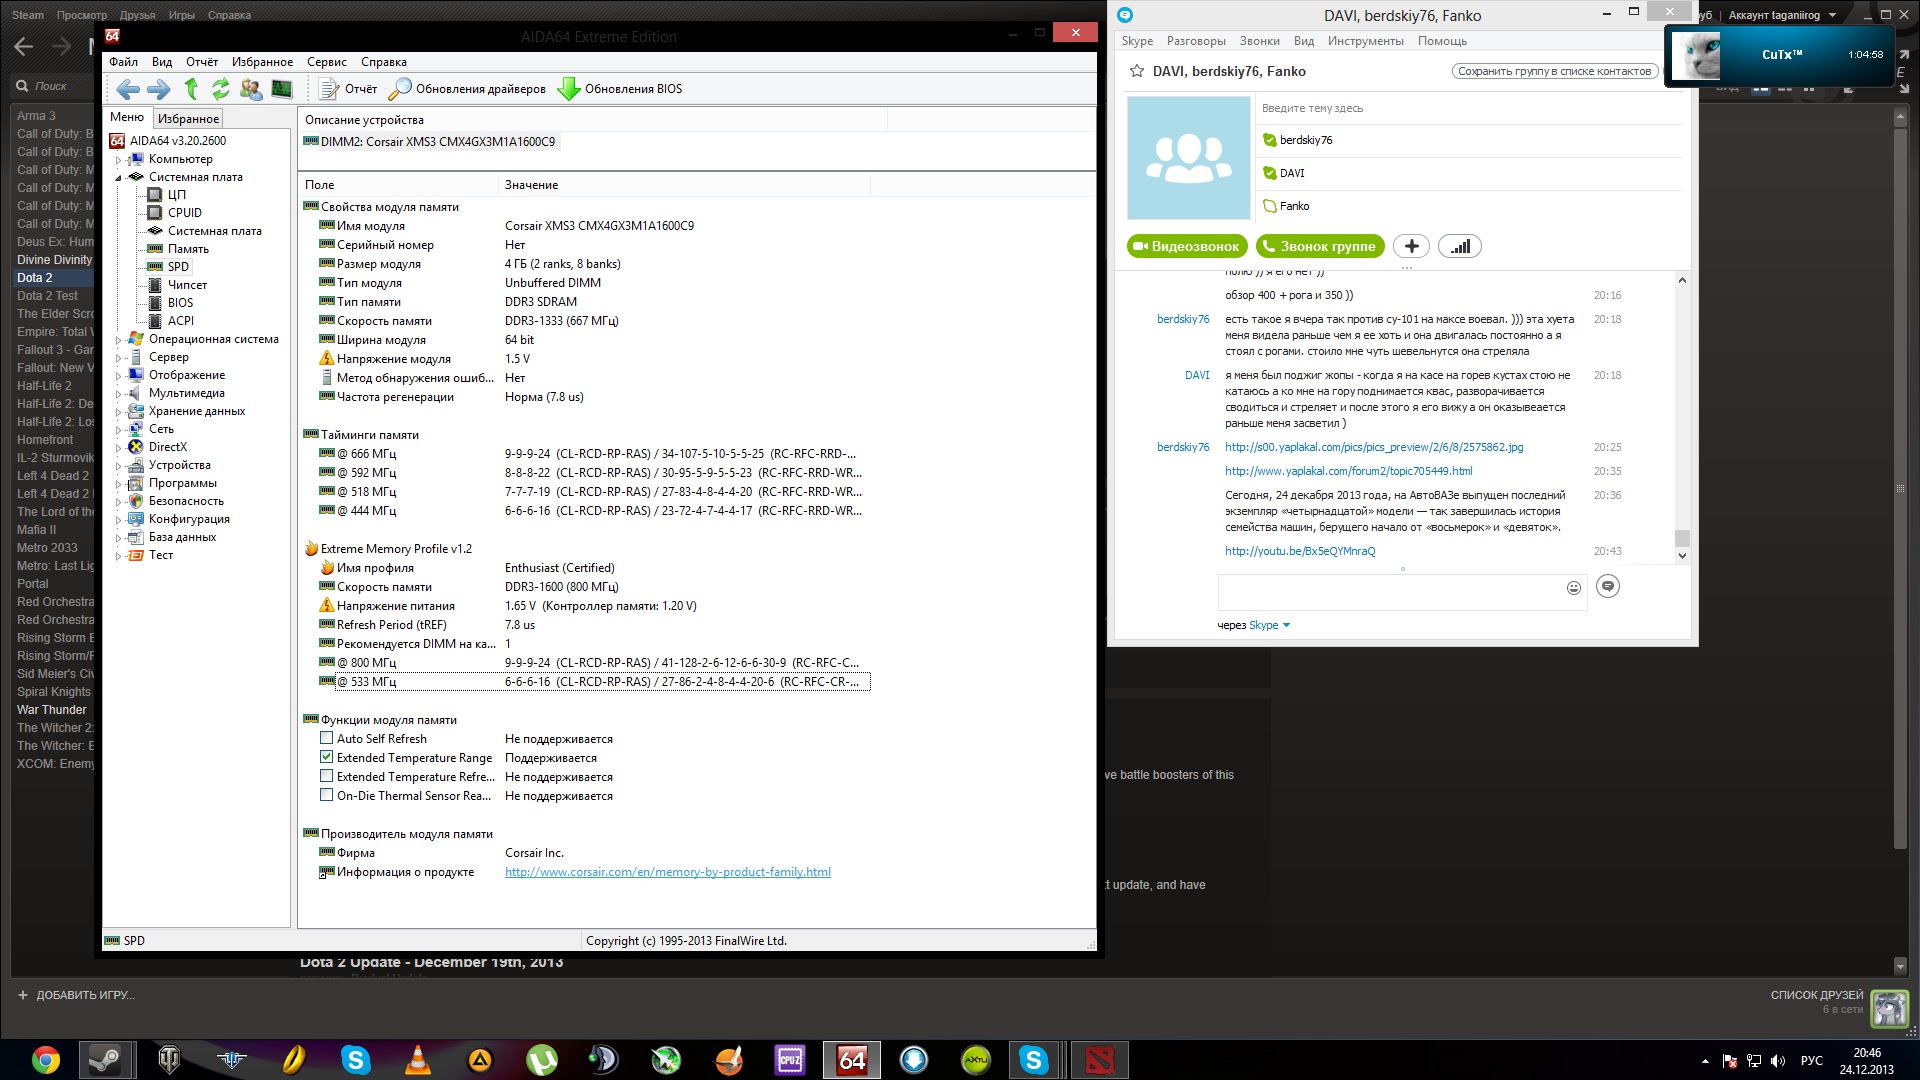Screen dimensions: 1920x1080
Task: Expand the Сеть tree node
Action: pos(118,430)
